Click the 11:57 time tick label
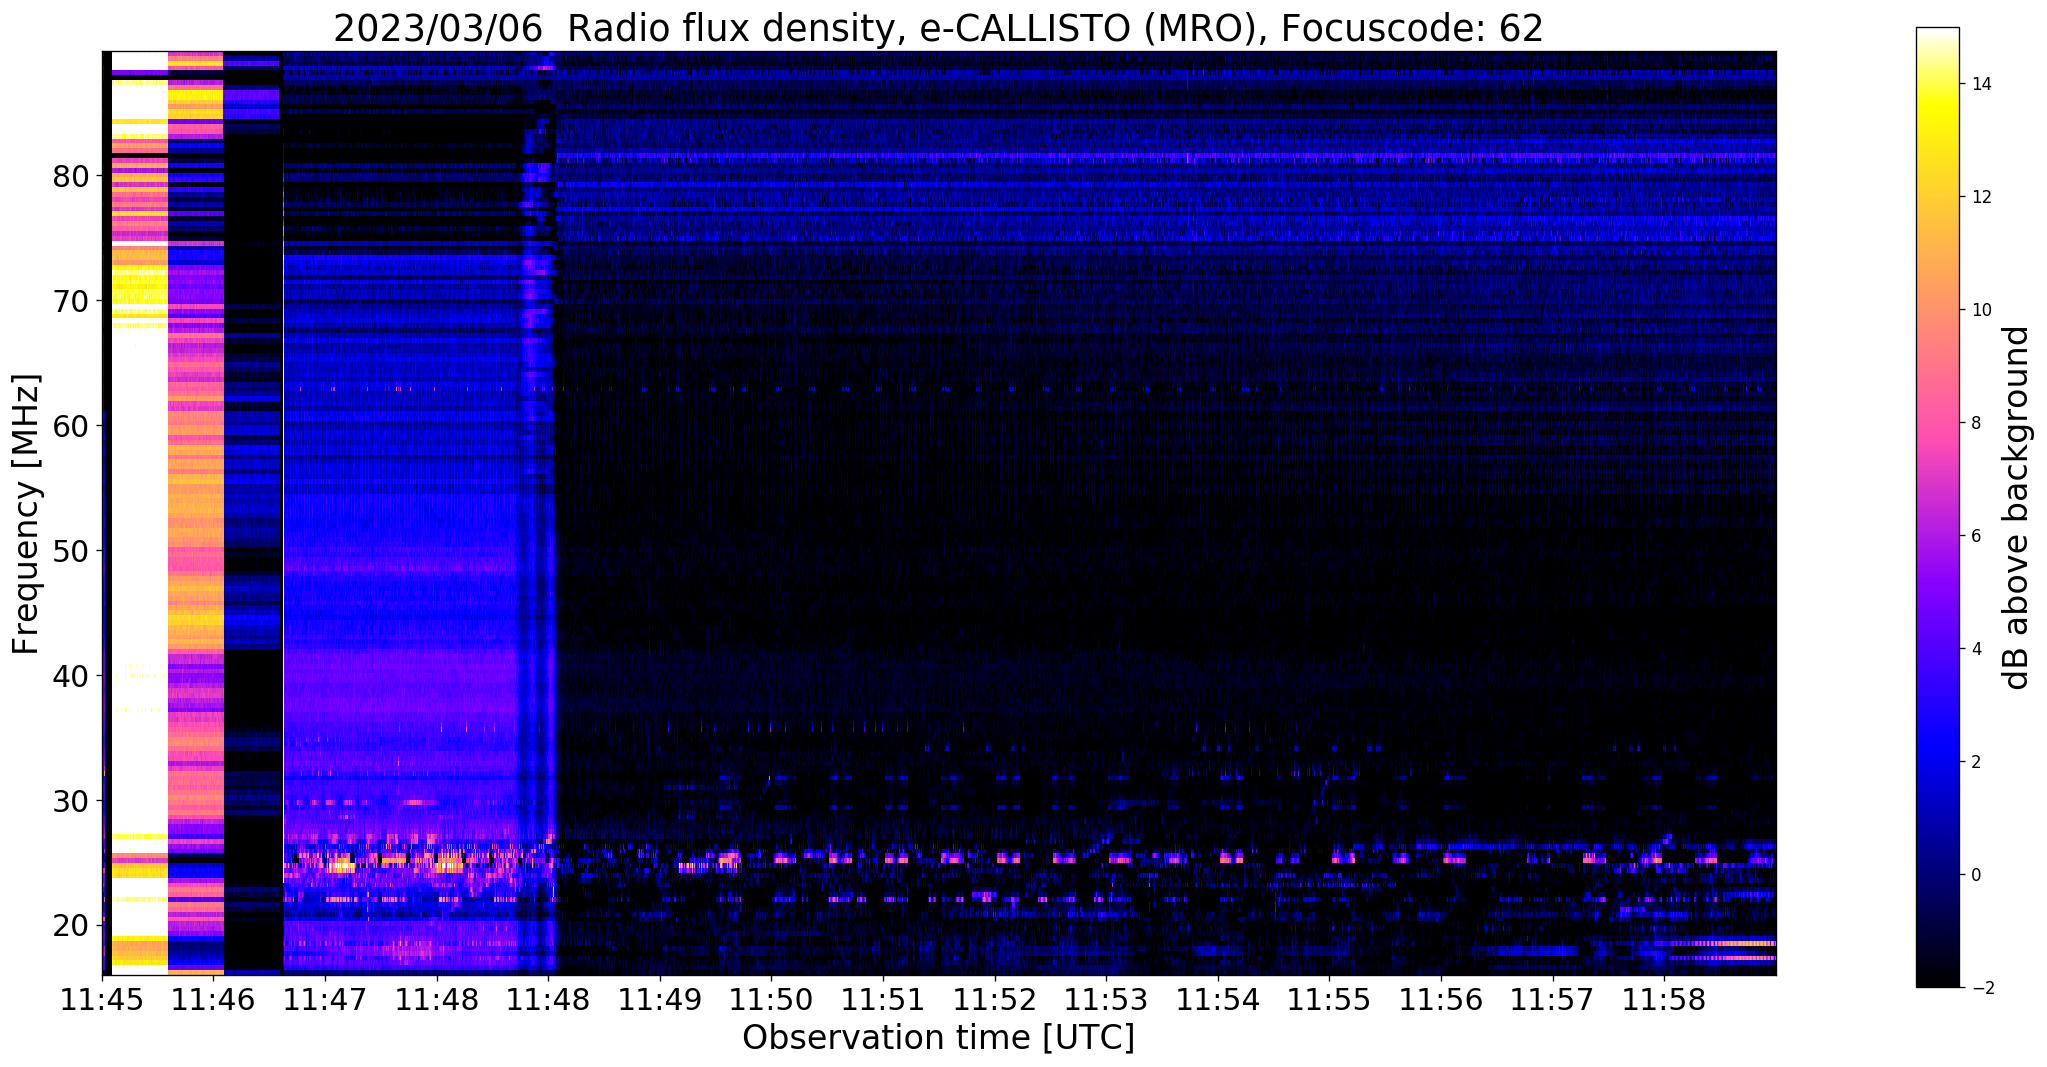This screenshot has height=1067, width=2047. coord(1553,999)
